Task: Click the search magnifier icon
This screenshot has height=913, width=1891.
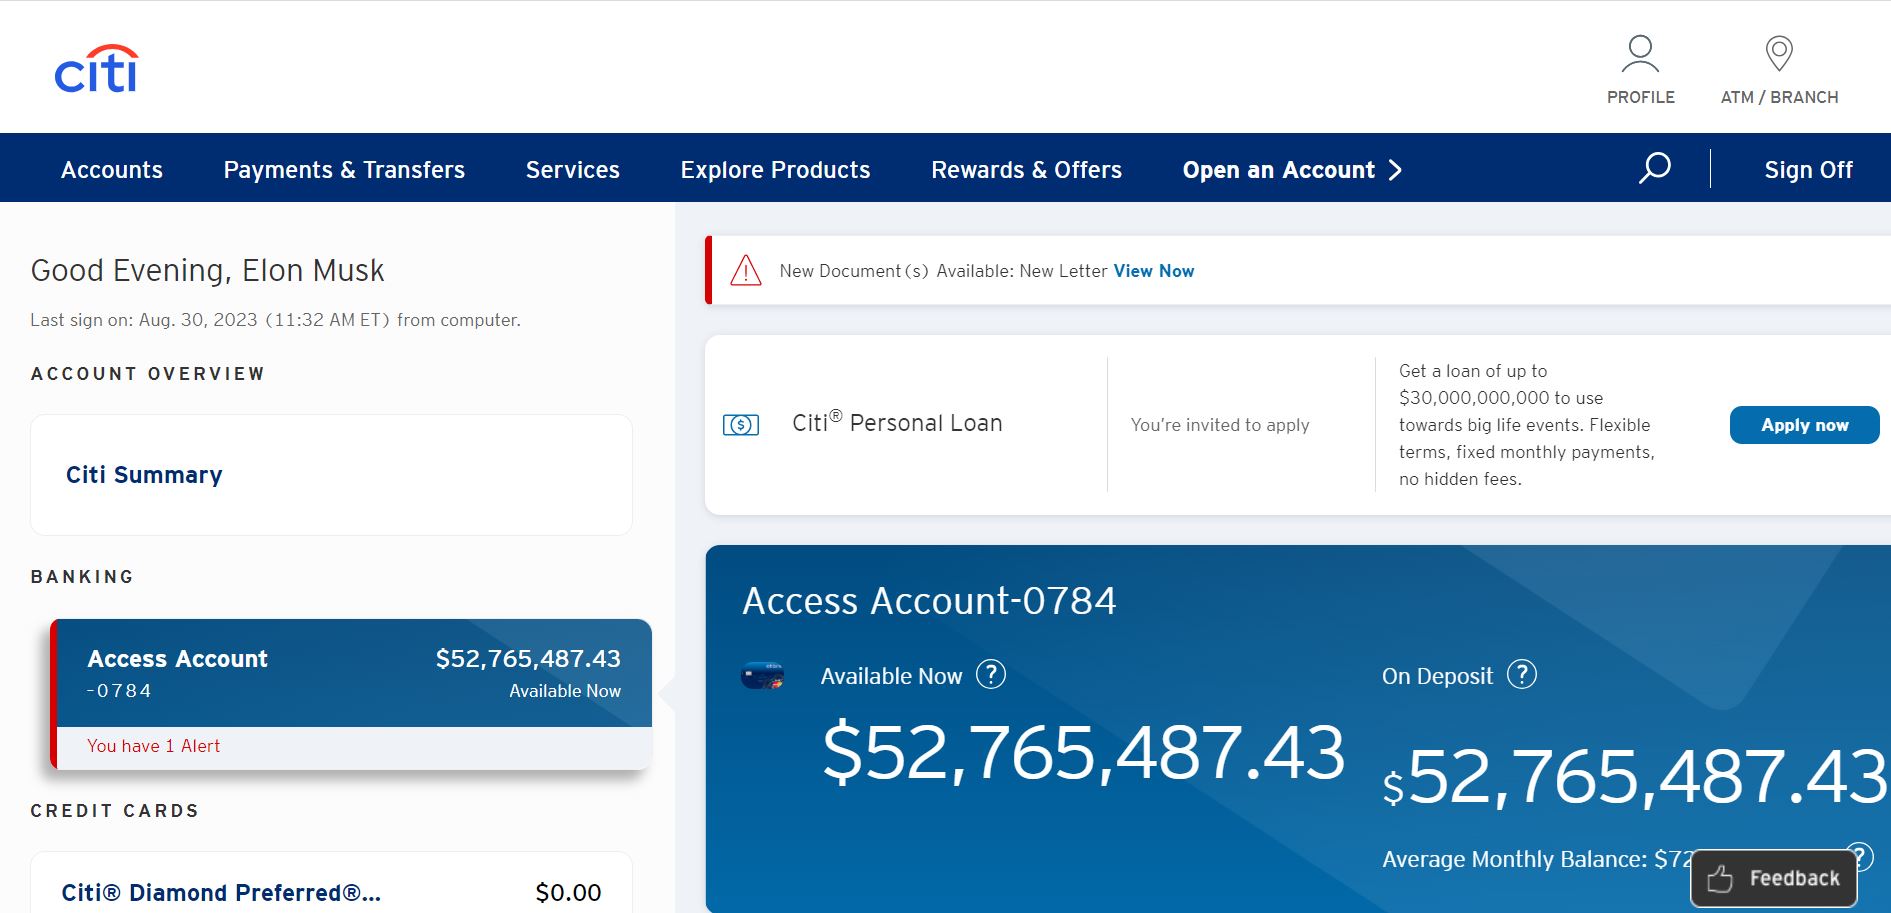Action: [1655, 168]
